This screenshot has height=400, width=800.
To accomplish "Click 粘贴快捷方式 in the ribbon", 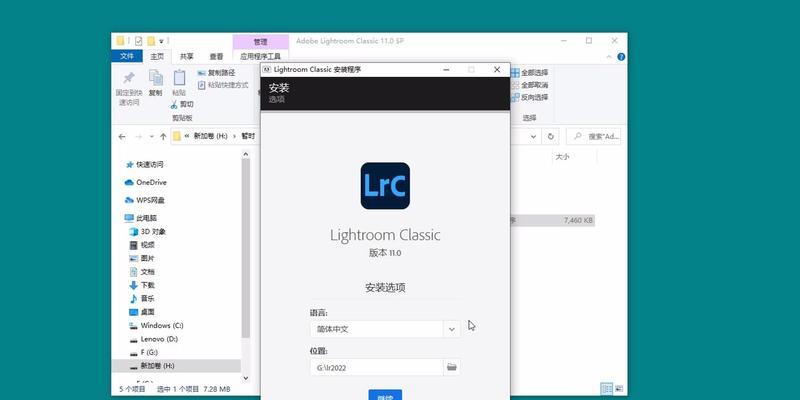I will click(223, 85).
